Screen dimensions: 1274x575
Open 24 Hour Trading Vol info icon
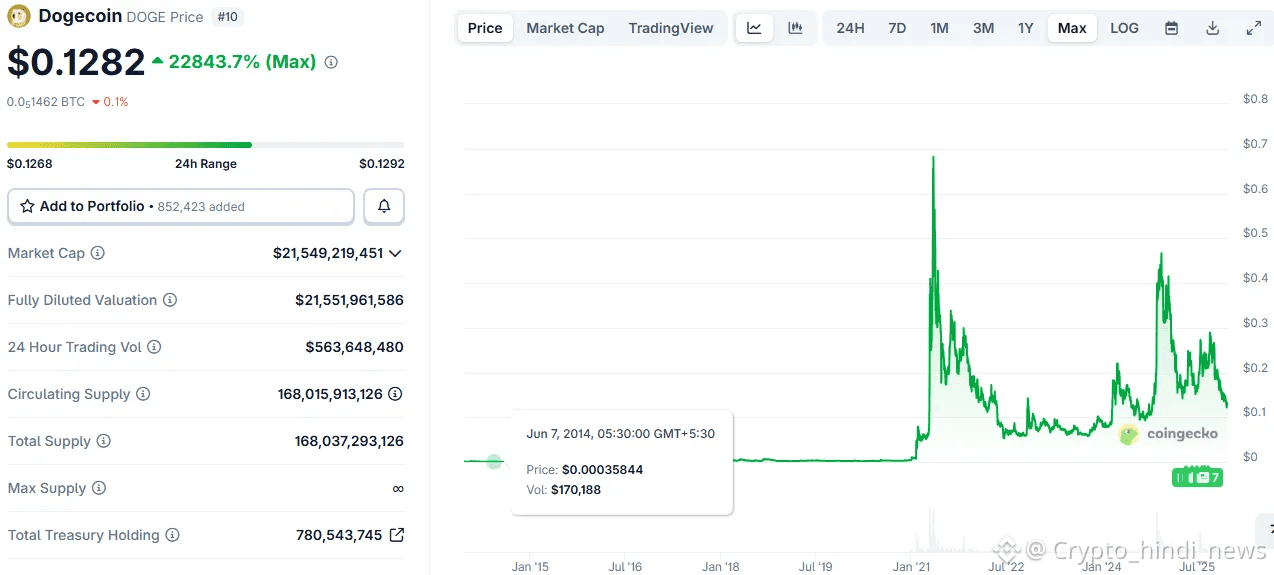pyautogui.click(x=154, y=347)
